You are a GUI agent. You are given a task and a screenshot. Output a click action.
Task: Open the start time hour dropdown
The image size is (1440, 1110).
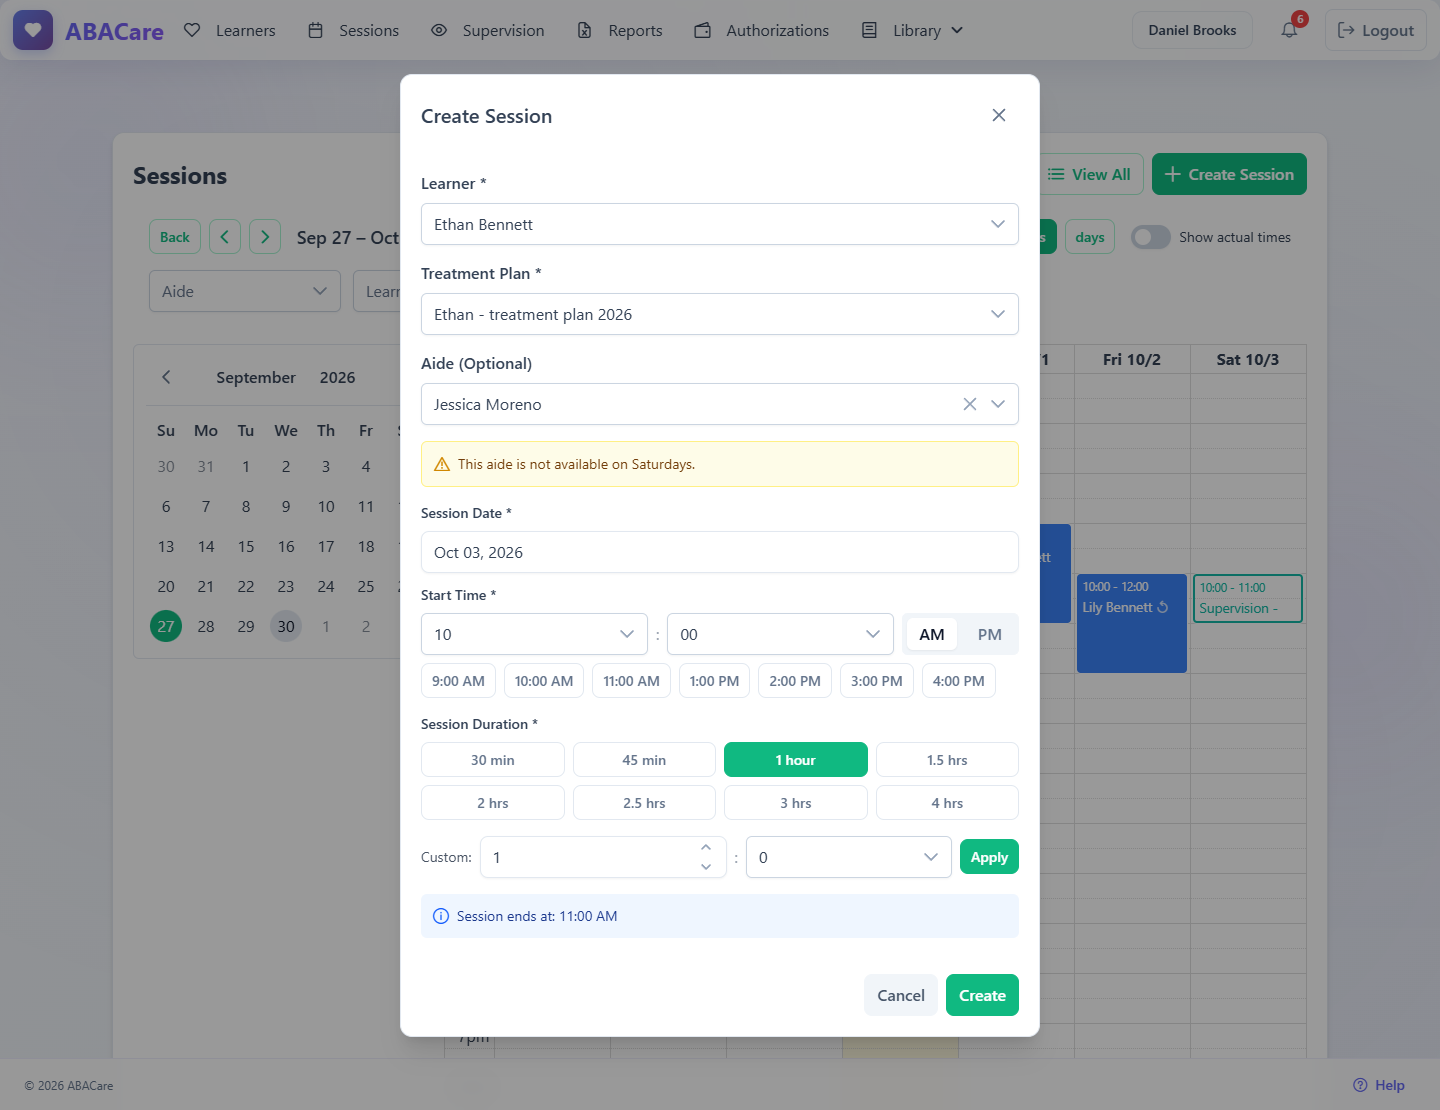coord(534,634)
